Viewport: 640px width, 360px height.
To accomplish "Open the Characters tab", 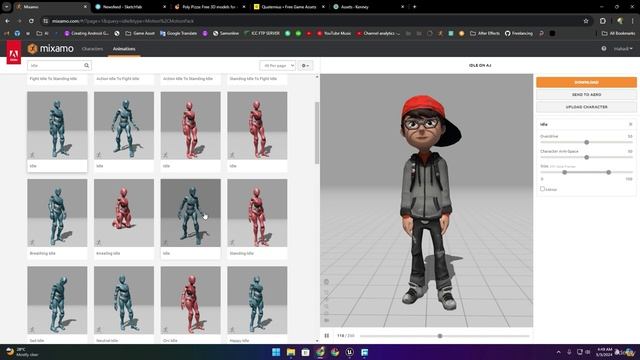I will 92,49.
